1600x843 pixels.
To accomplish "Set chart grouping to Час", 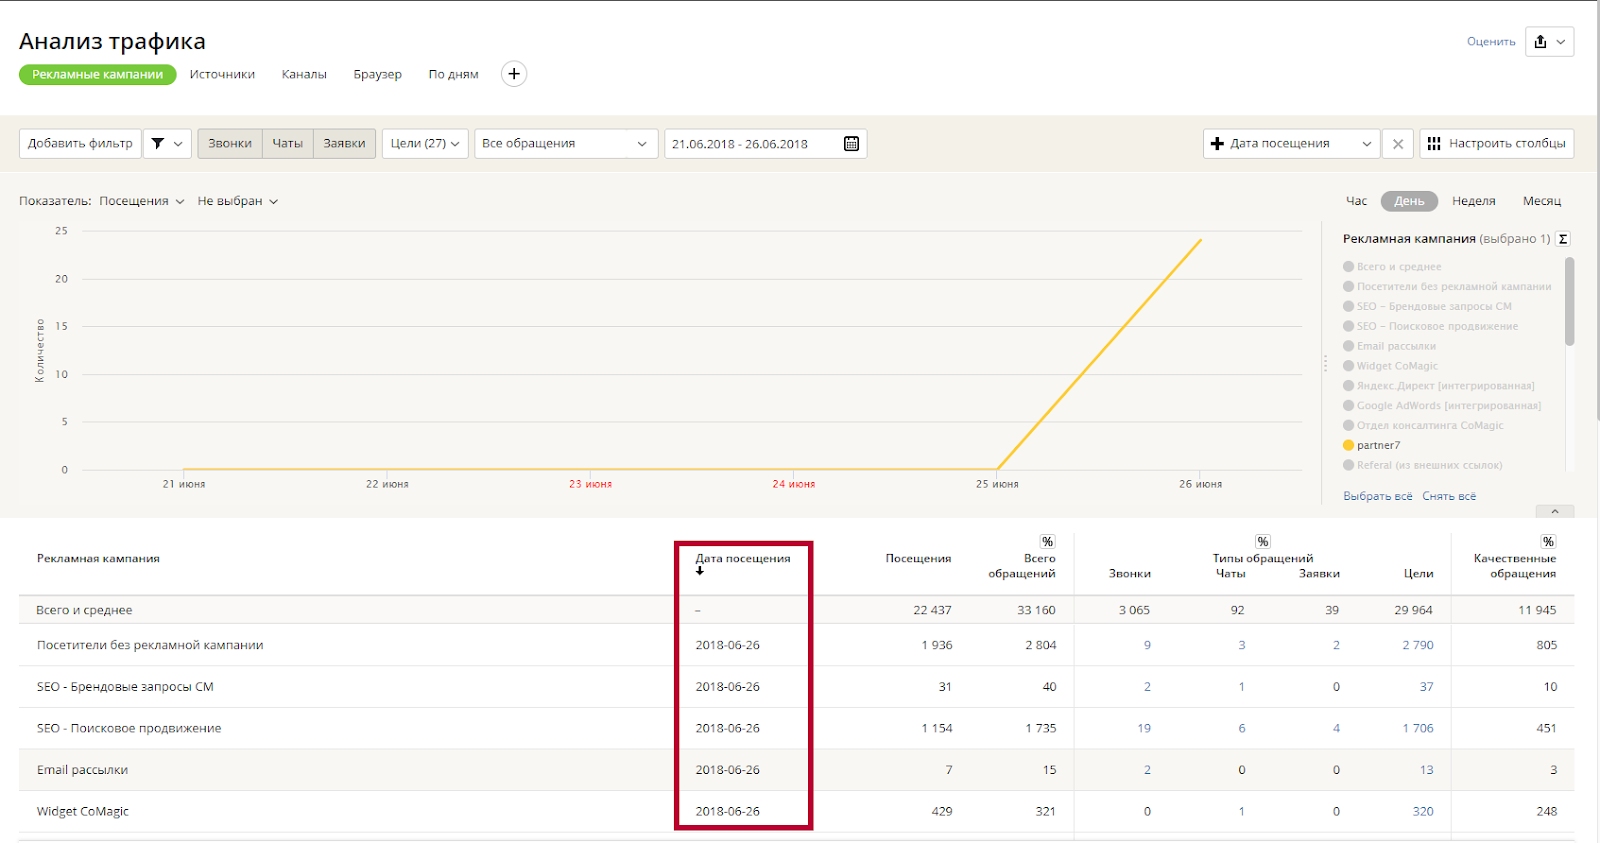I will (1356, 201).
